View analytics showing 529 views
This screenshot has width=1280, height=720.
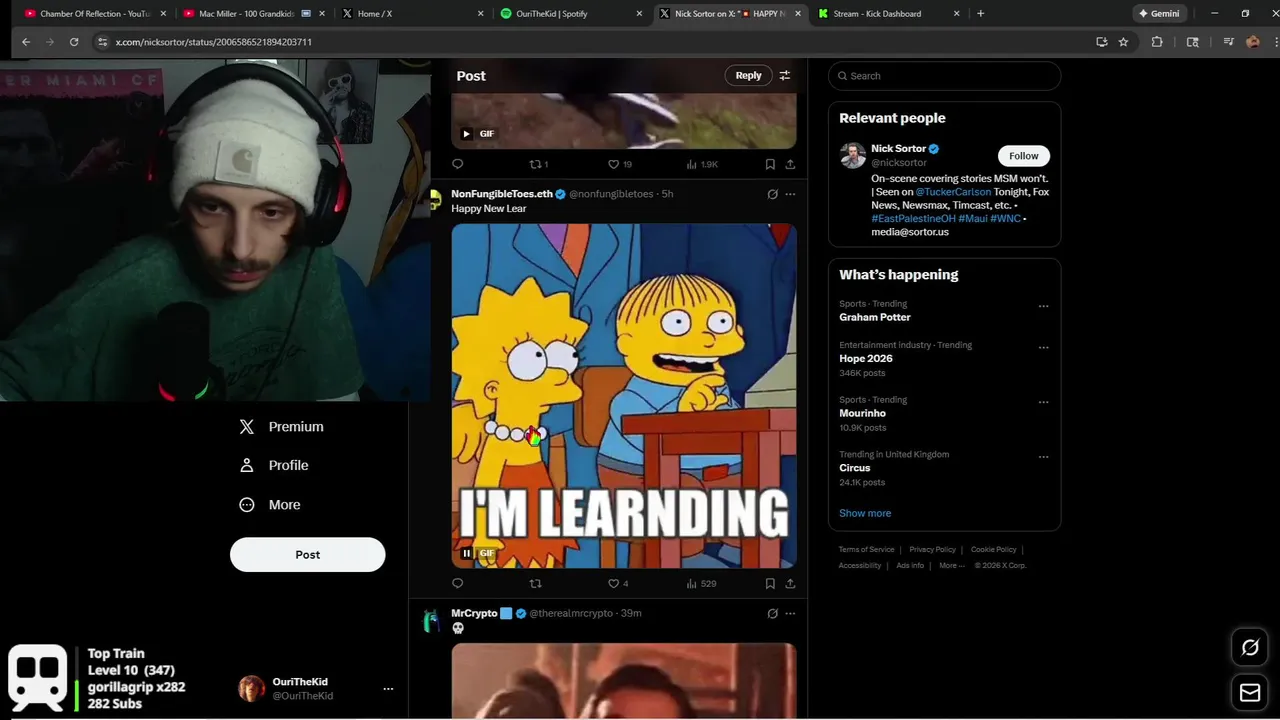[701, 583]
